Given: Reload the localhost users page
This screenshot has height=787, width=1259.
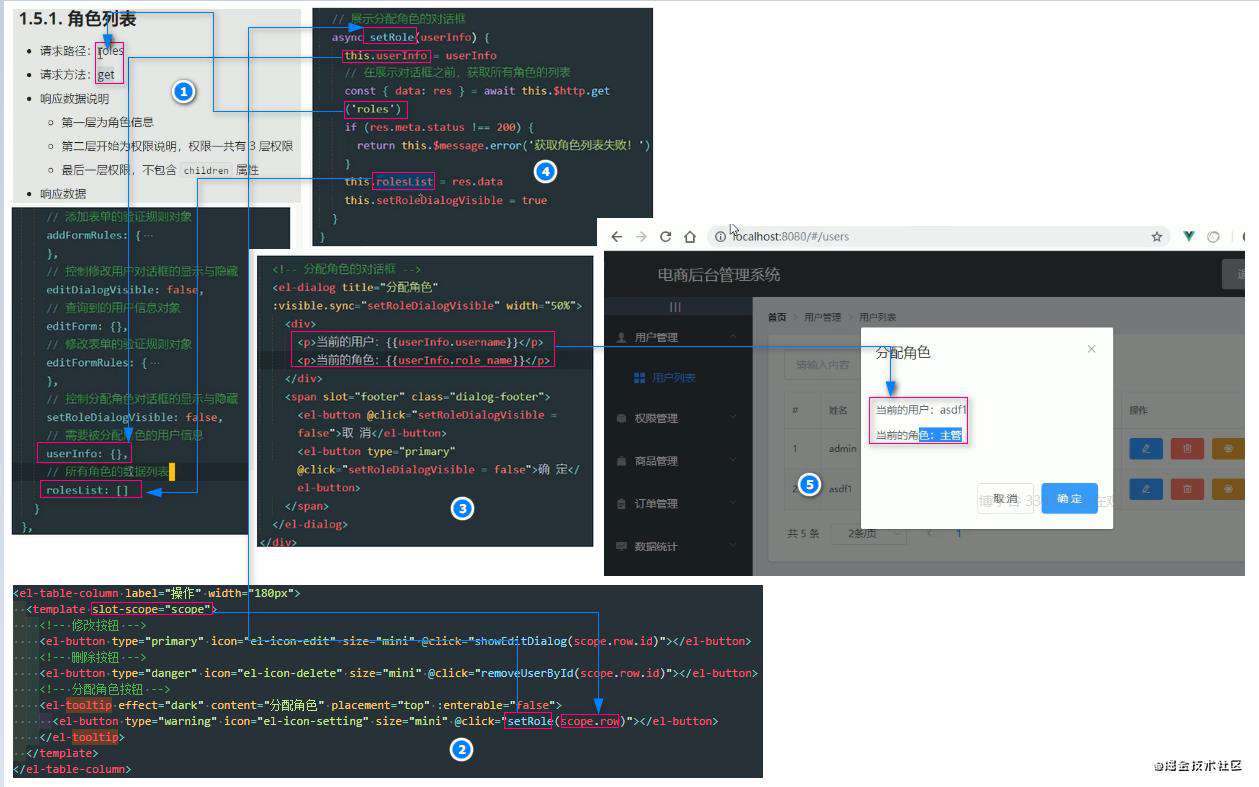Looking at the screenshot, I should [x=665, y=237].
